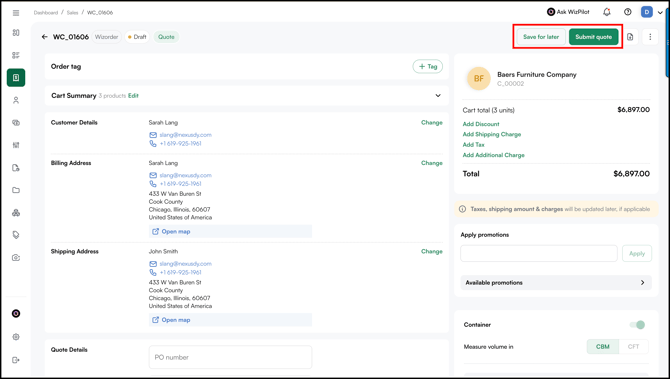Viewport: 670px width, 379px height.
Task: Click the promotions code input field
Action: [x=539, y=253]
